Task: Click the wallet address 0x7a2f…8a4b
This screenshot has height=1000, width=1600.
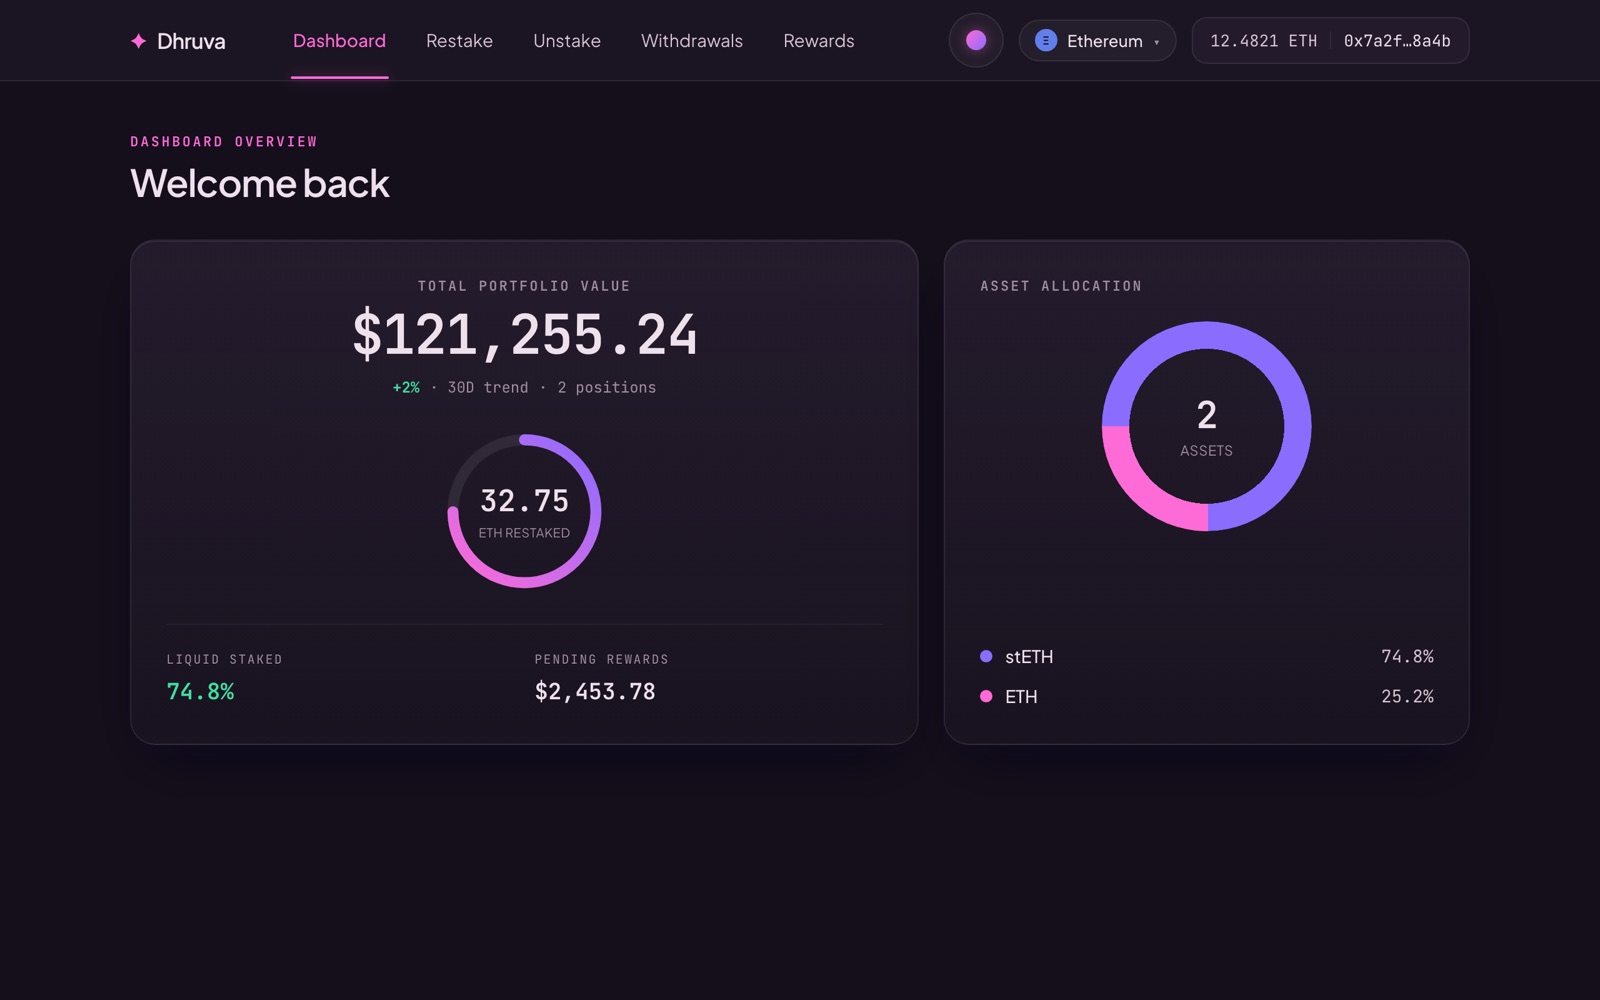Action: (1397, 41)
